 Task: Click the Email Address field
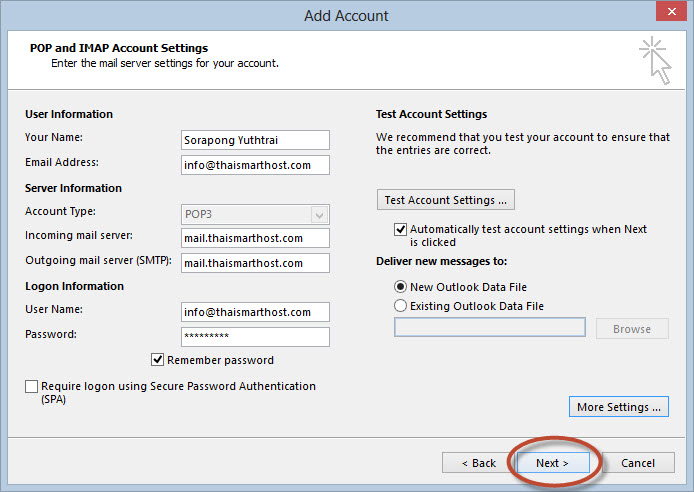255,165
